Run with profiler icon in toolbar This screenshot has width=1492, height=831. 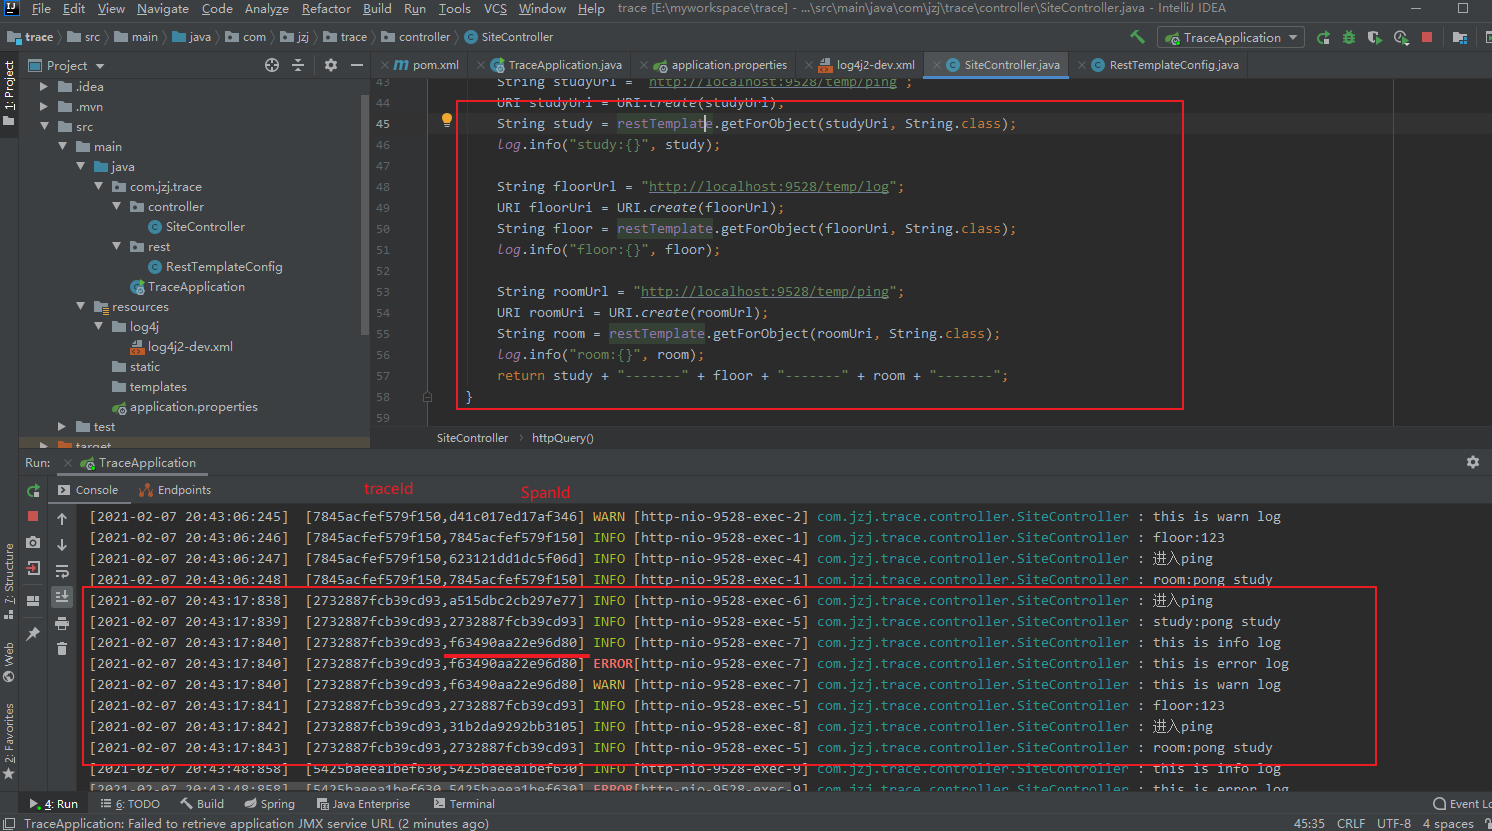(x=1401, y=37)
